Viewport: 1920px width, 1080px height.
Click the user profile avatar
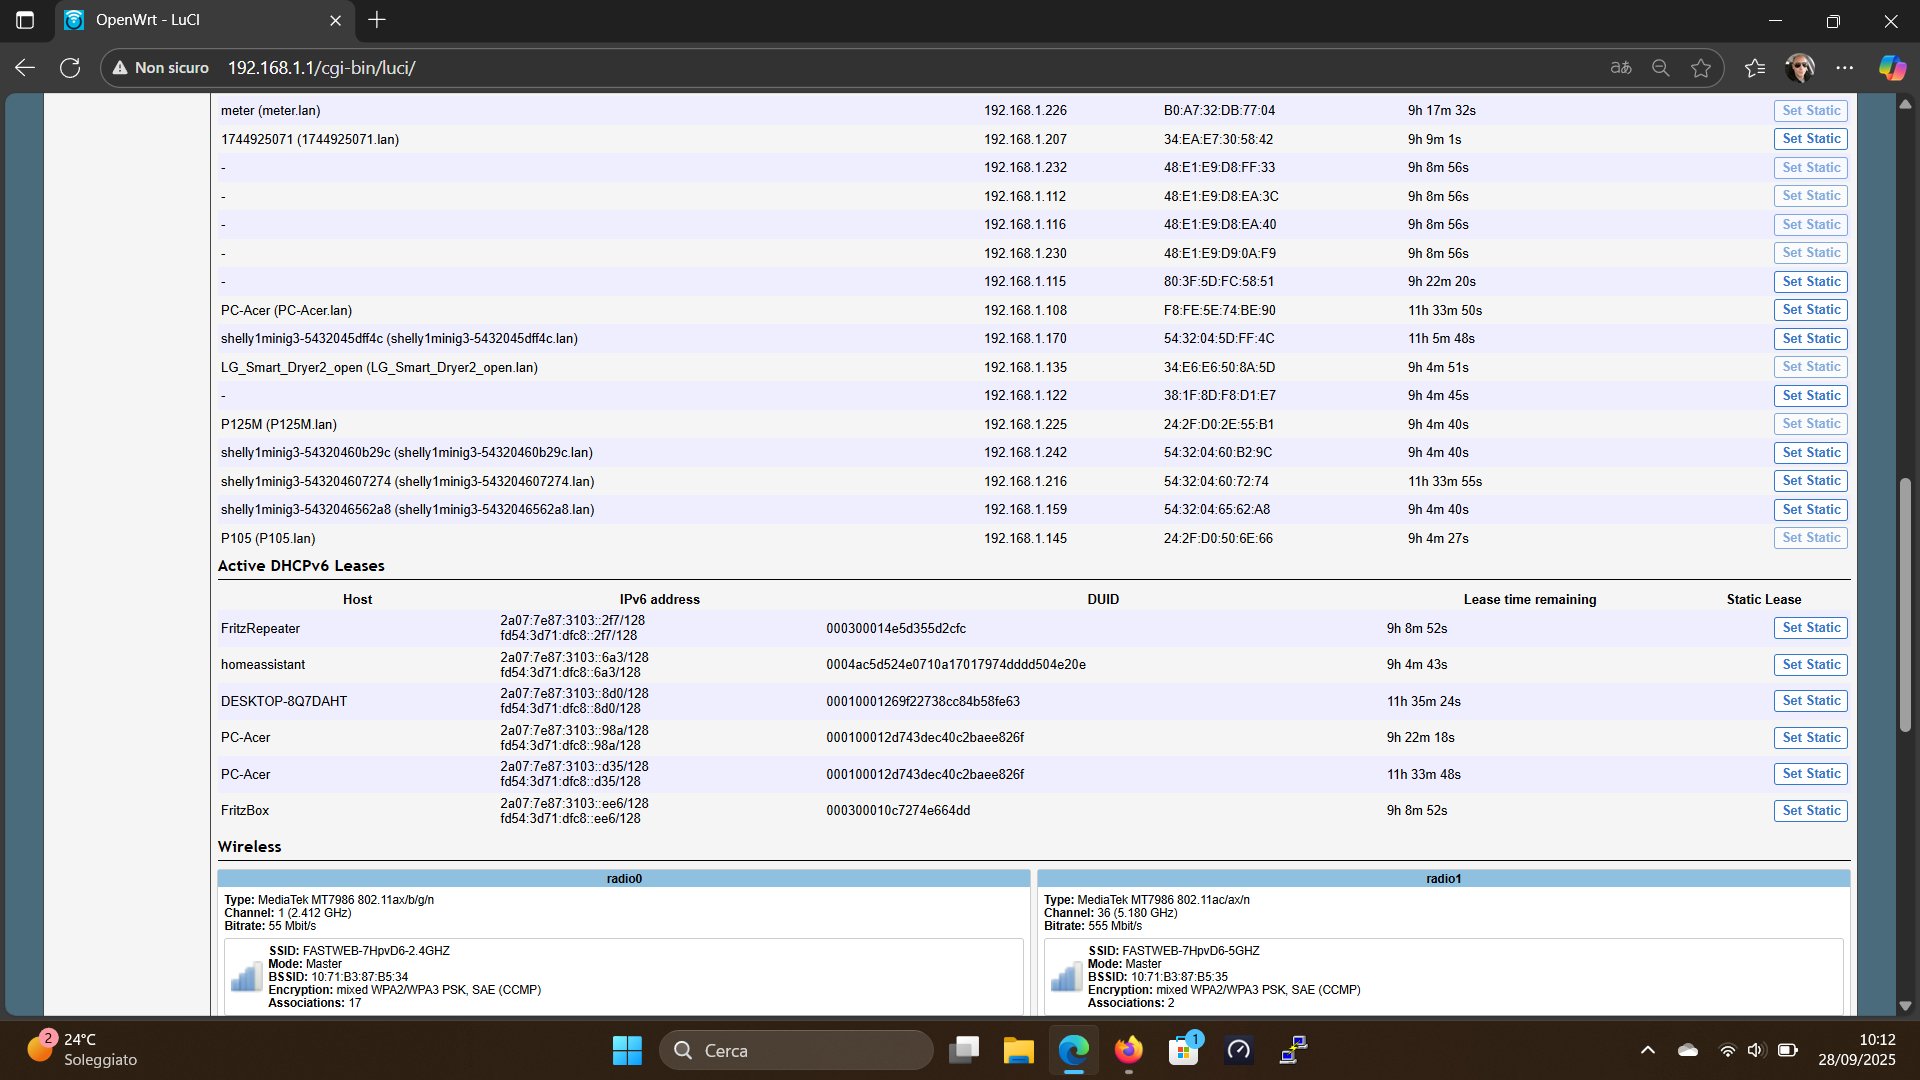(1799, 68)
